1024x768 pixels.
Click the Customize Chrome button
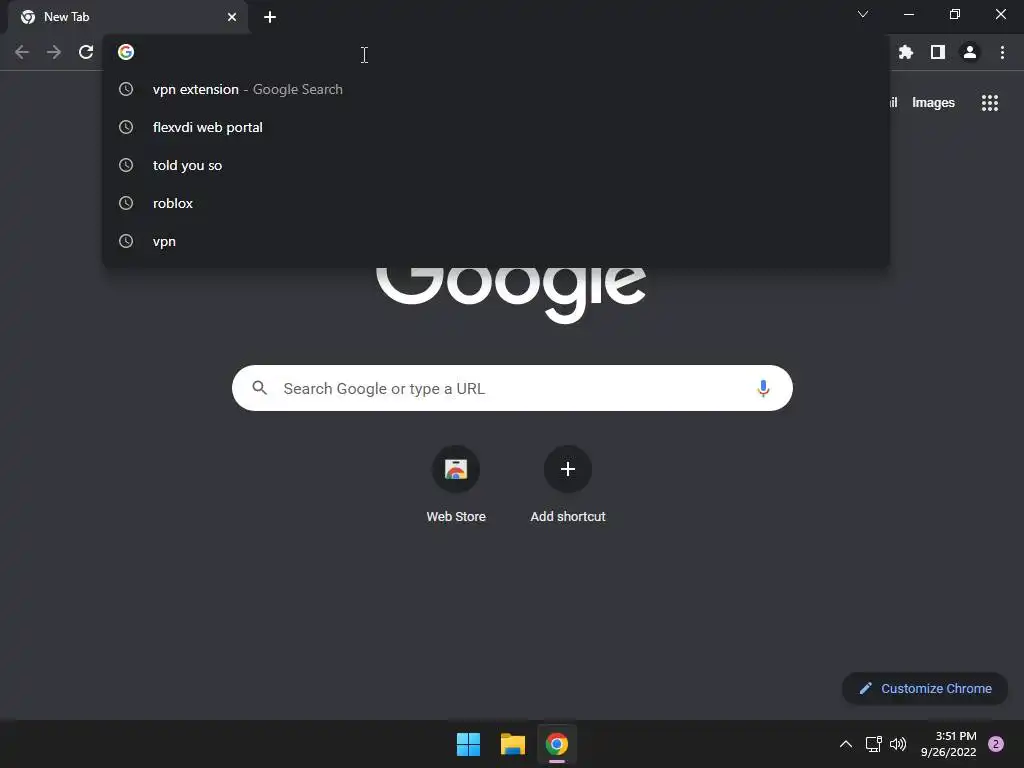pos(925,688)
